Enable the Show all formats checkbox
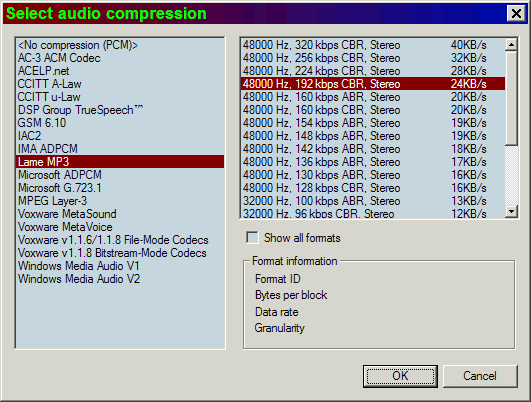 pos(252,237)
